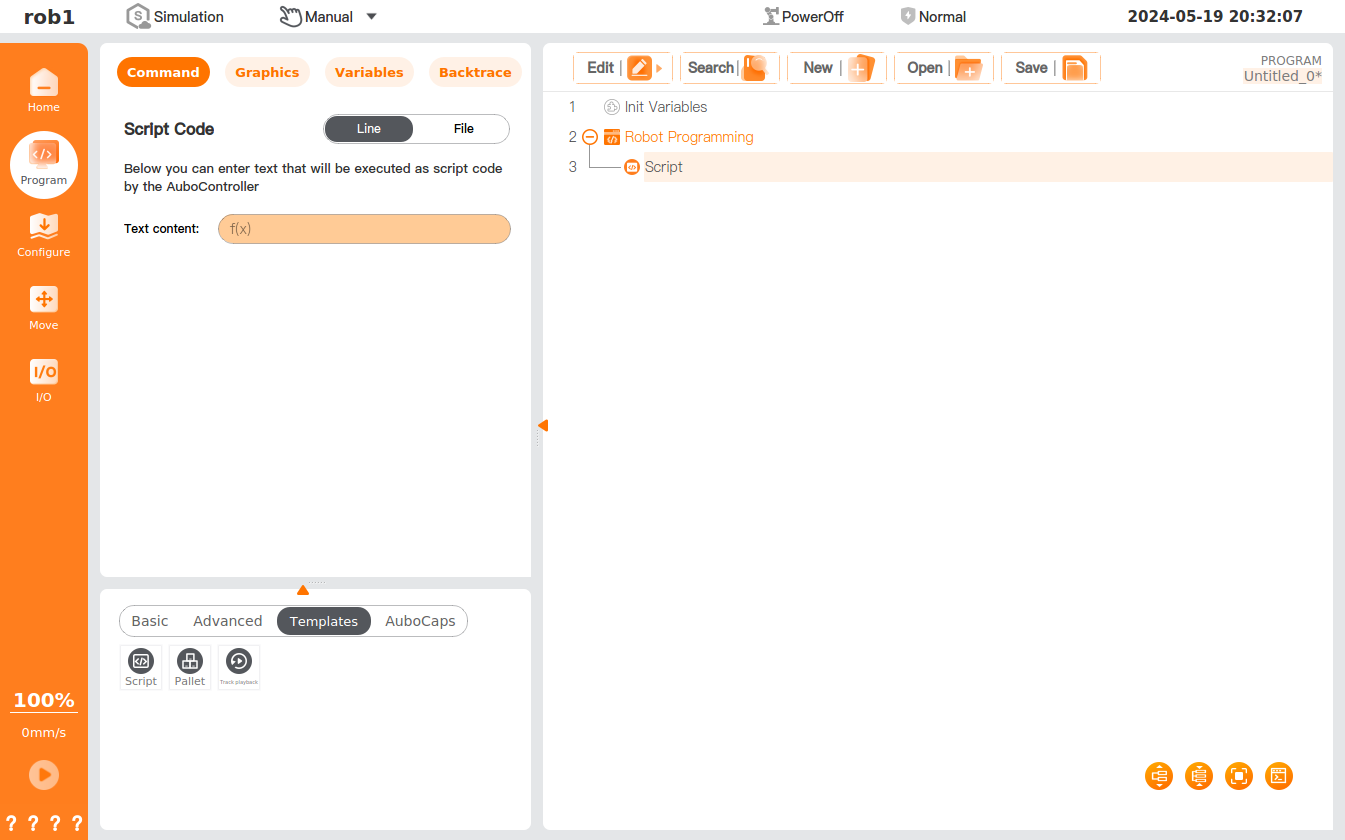The width and height of the screenshot is (1345, 840).
Task: Select Line script code mode
Action: click(x=369, y=129)
